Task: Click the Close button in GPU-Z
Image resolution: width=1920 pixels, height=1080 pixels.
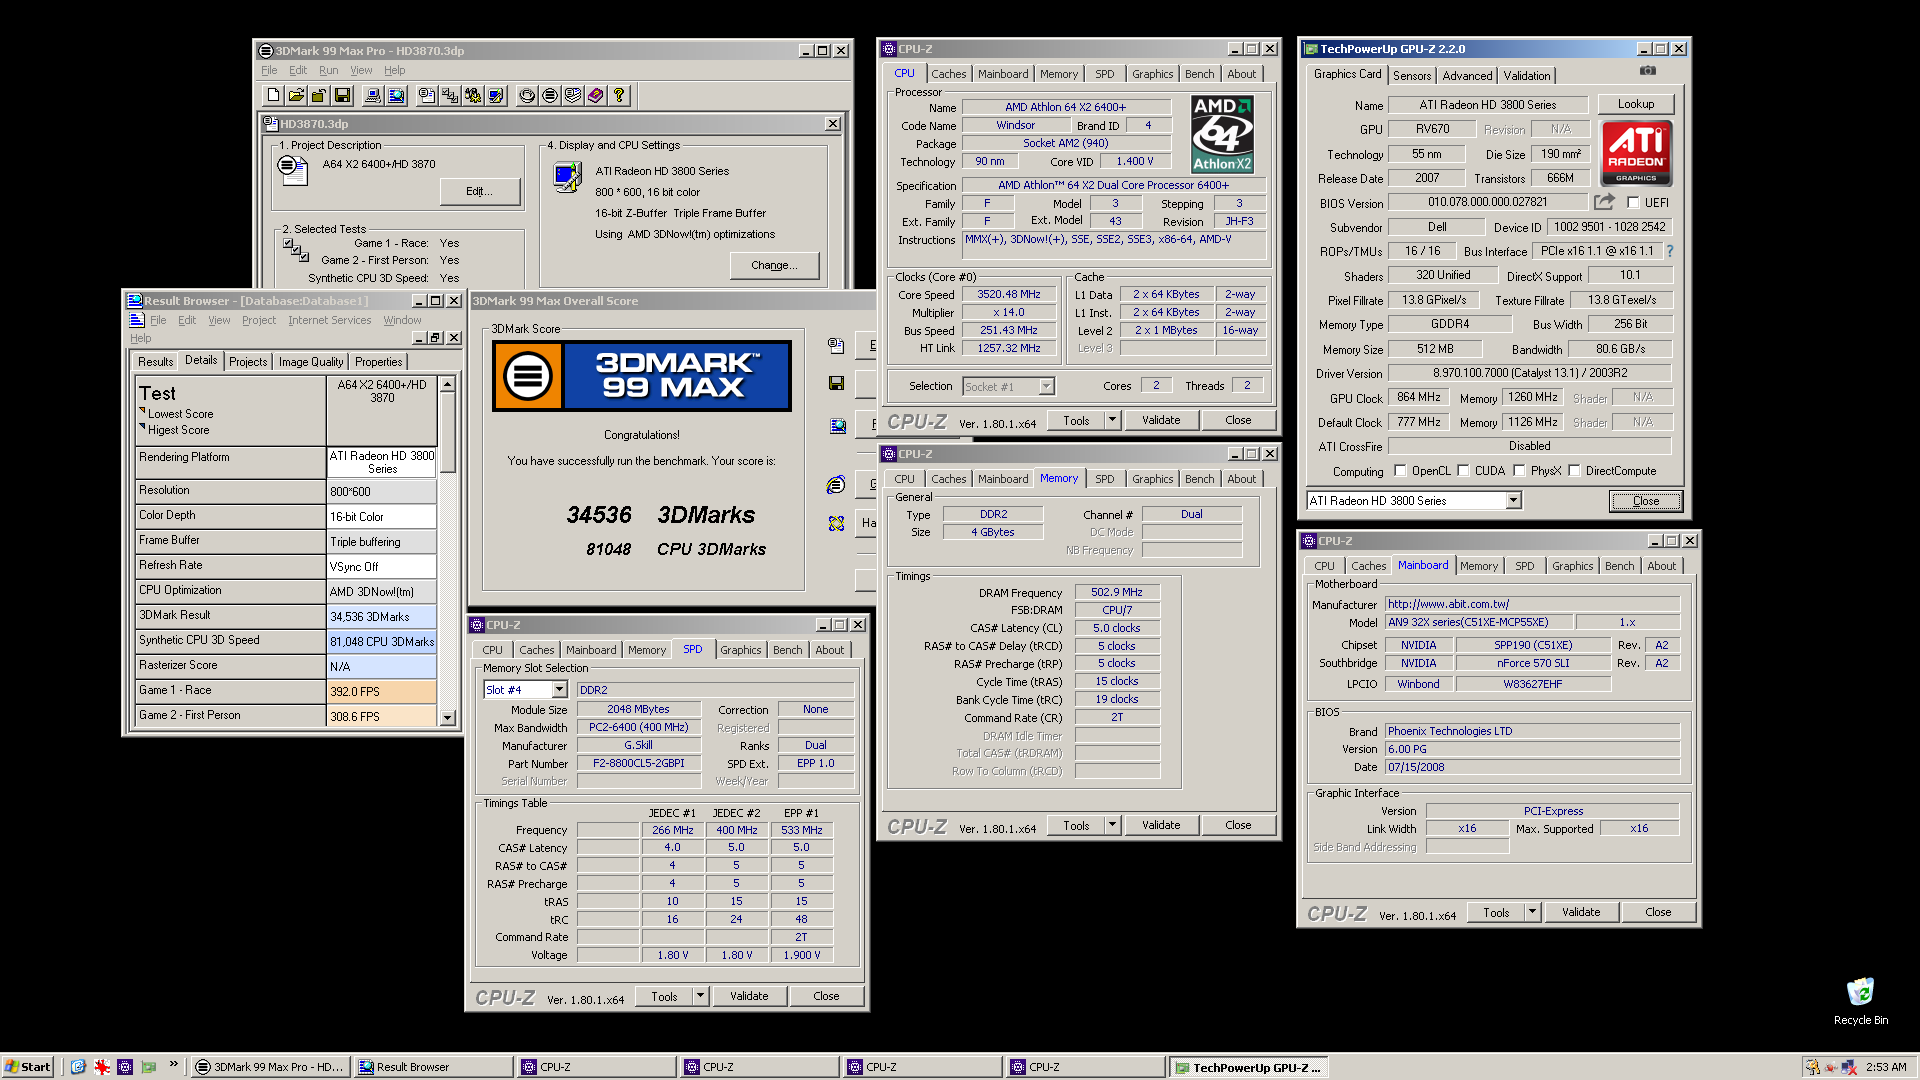Action: (x=1645, y=501)
